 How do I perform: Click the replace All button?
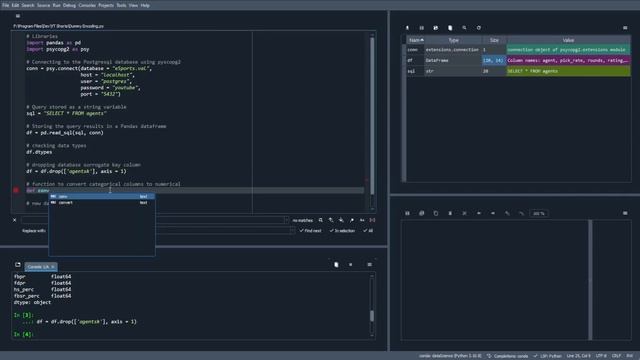click(368, 231)
